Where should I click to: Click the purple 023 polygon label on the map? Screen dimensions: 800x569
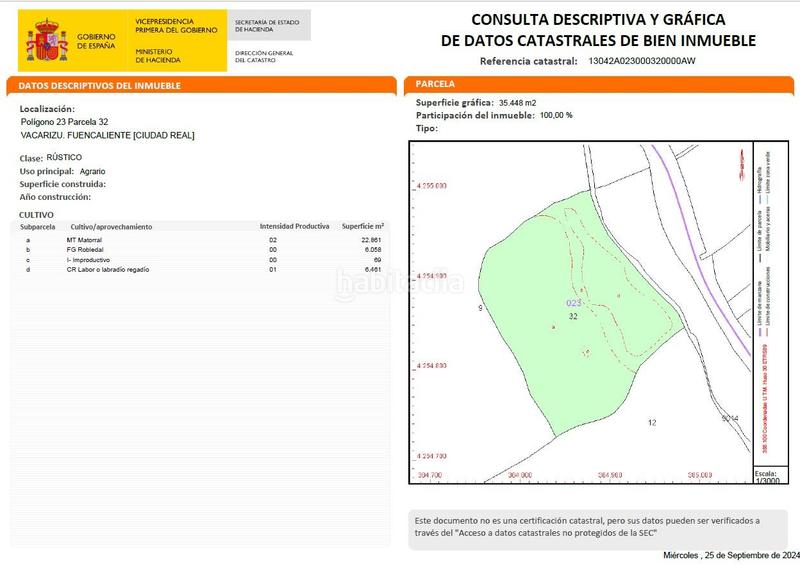pos(574,302)
